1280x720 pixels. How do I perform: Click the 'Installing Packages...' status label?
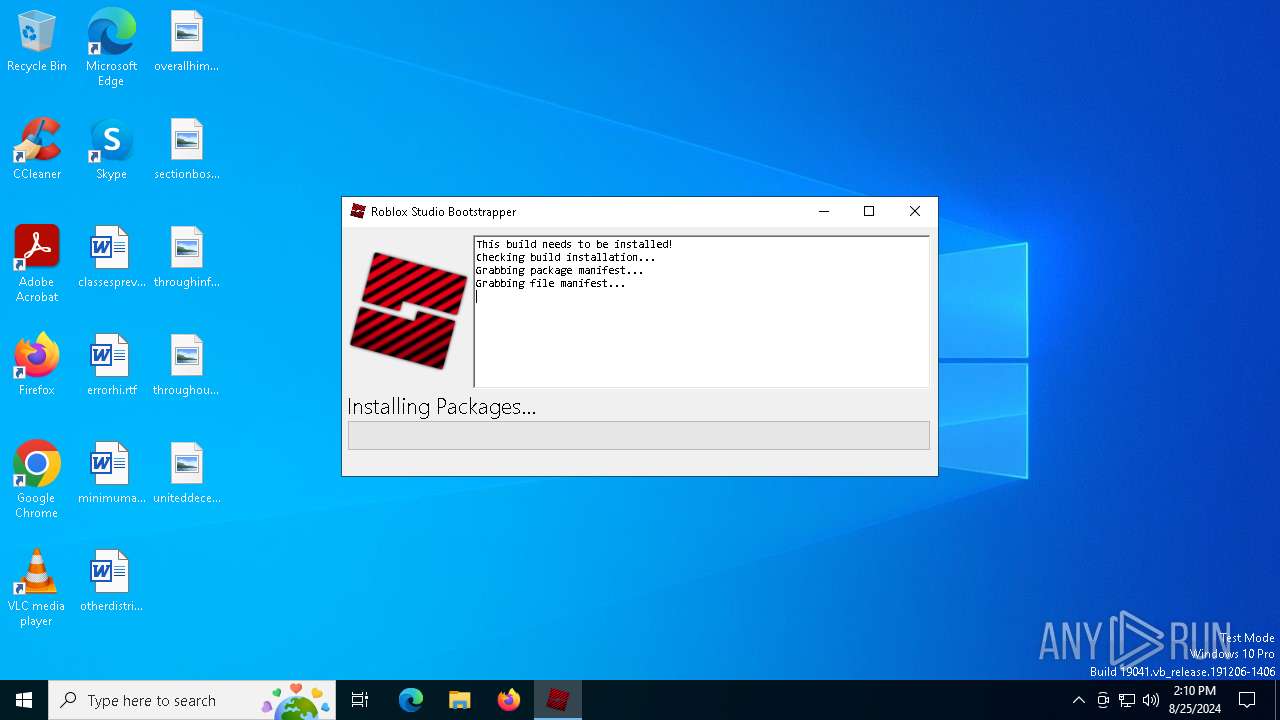(x=441, y=406)
